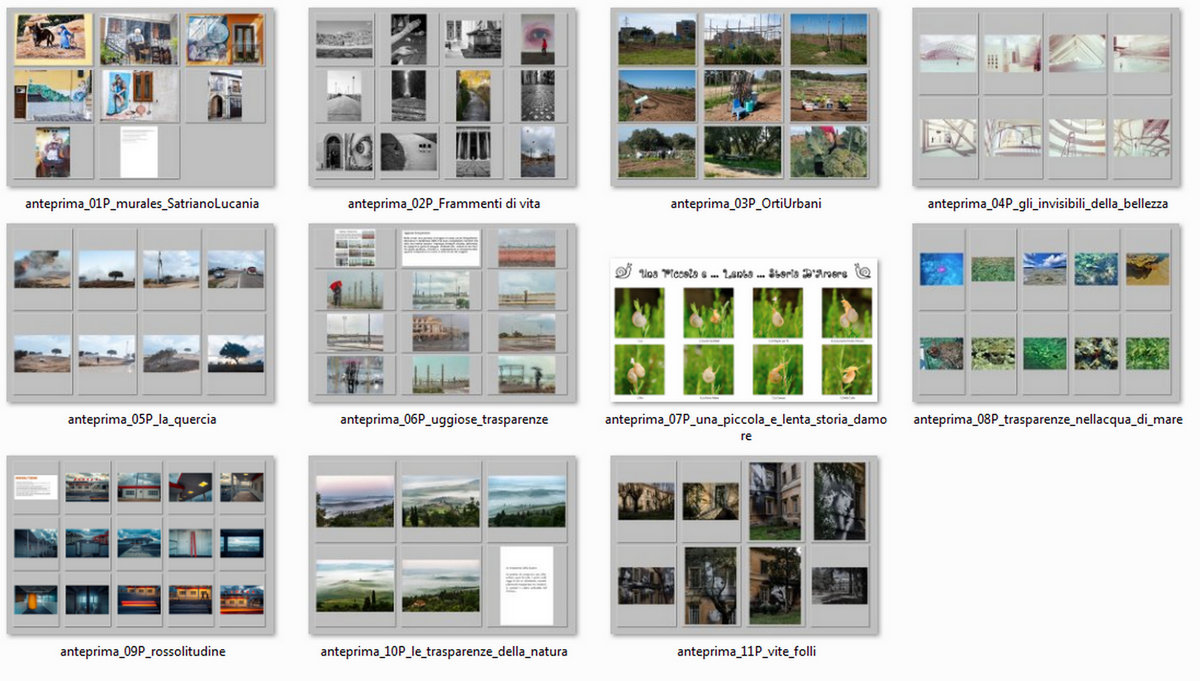Click the file name anteprima_01P_murales_SatrianoLucania

coord(142,204)
